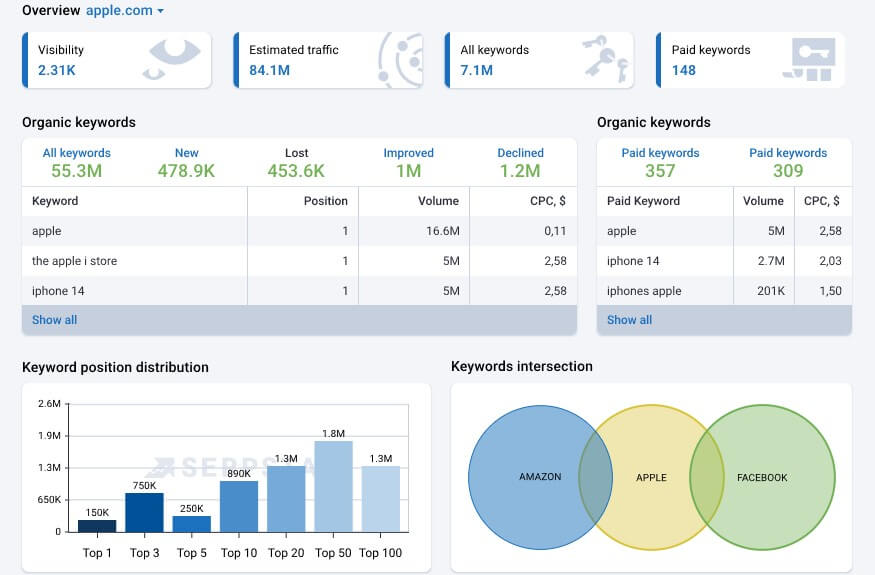Screen dimensions: 875x575
Task: Click 'iphones apple' paid keyword row
Action: 724,291
